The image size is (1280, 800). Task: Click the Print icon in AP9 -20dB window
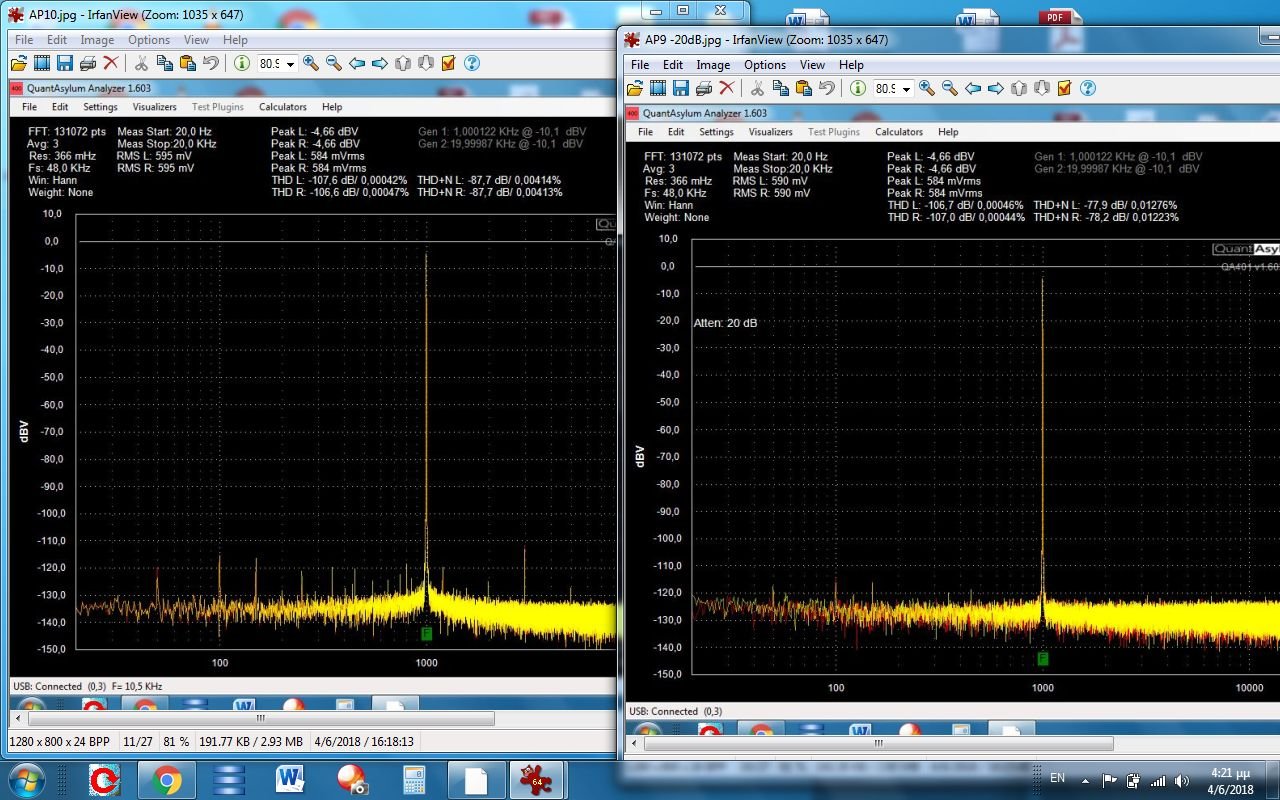(704, 88)
